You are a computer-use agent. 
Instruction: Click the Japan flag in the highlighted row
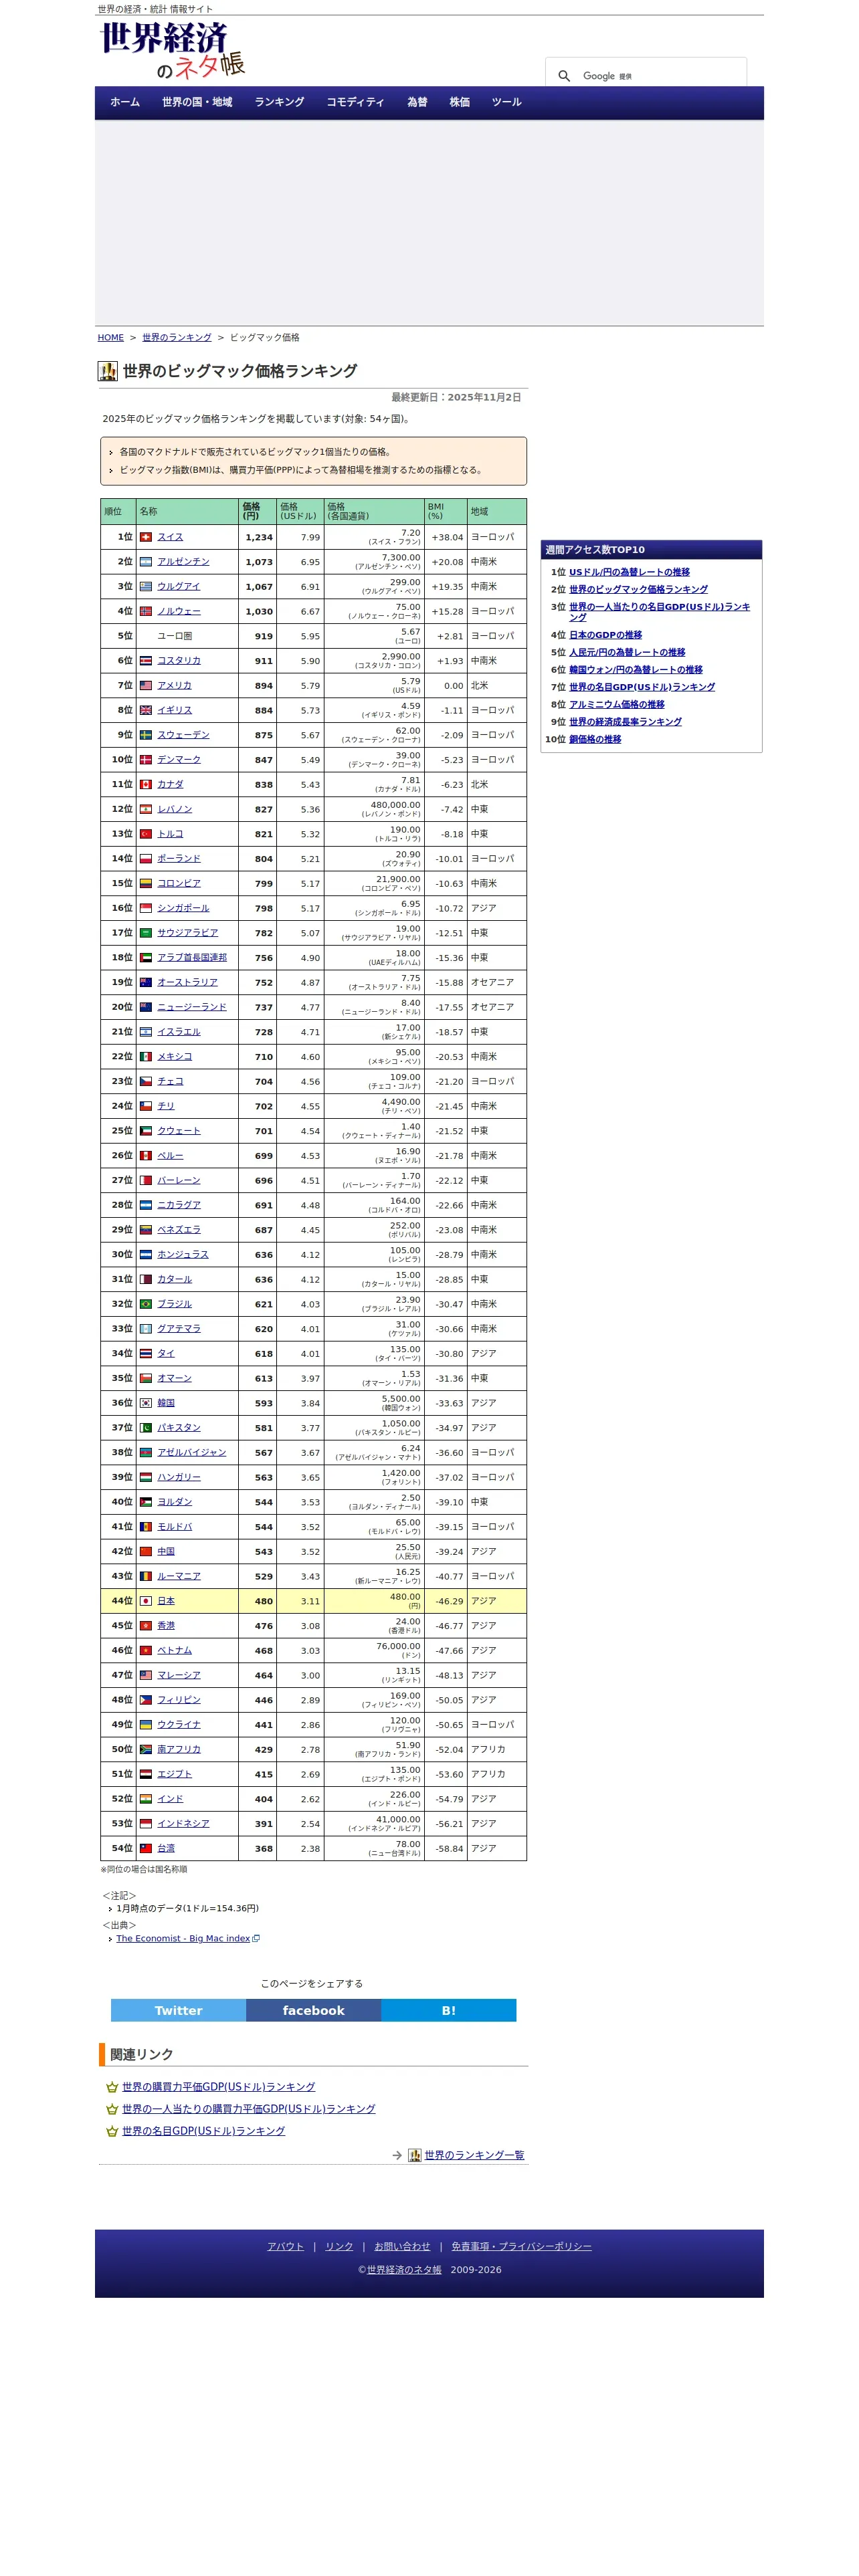tap(146, 1601)
